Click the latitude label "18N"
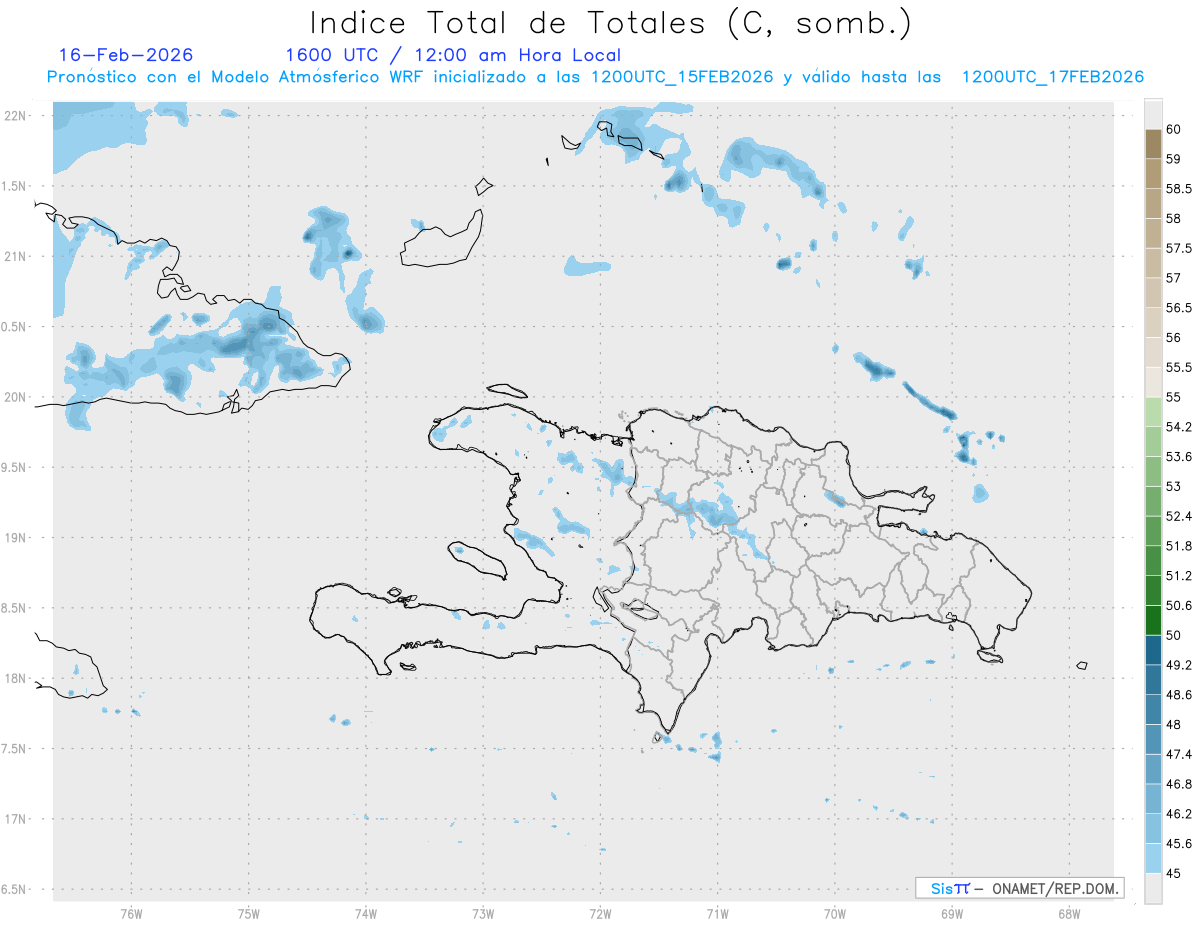Screen dimensions: 1200x927 17,679
